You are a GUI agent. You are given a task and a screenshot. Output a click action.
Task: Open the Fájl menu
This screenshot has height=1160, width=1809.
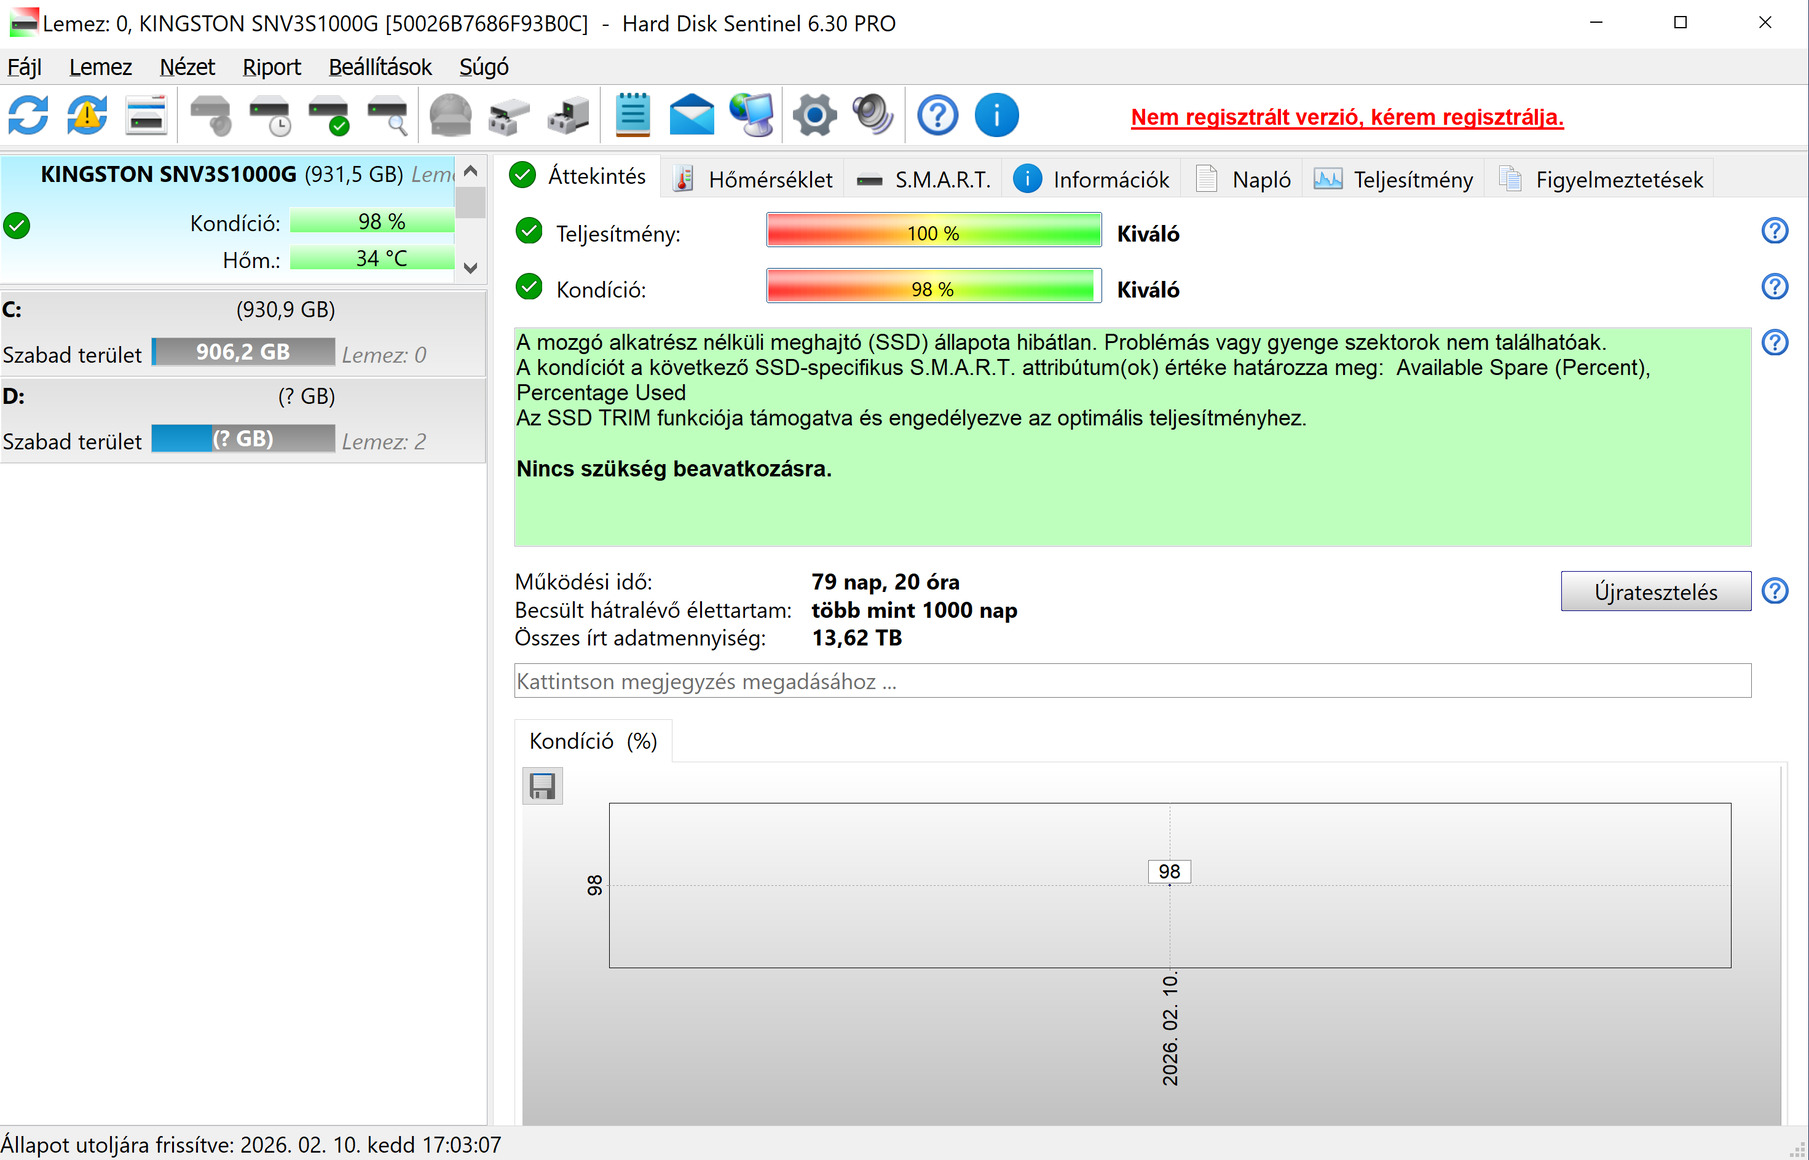(24, 67)
